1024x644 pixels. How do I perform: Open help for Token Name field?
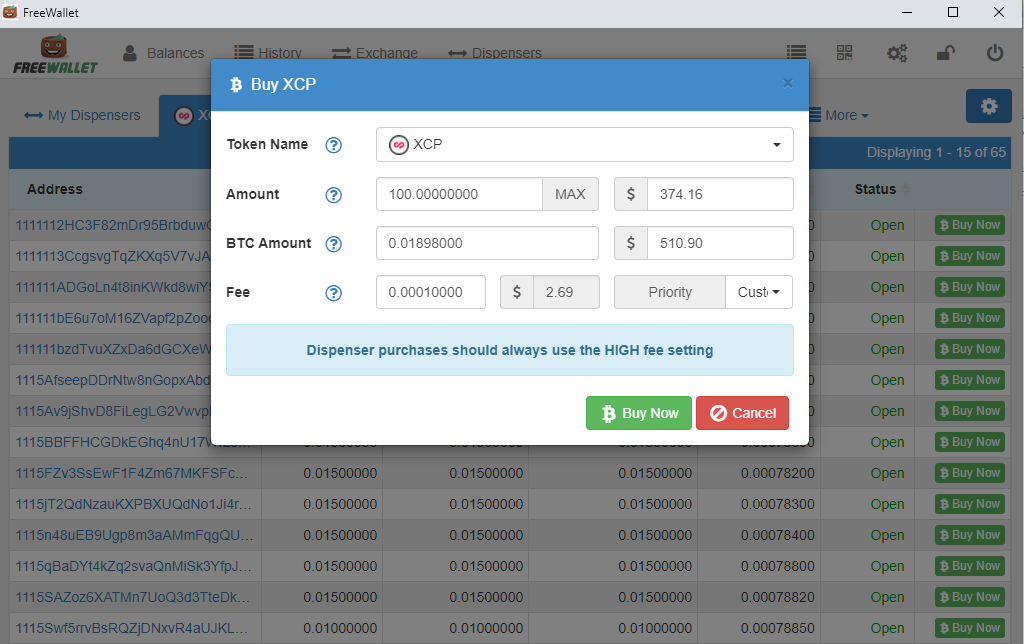(x=334, y=145)
